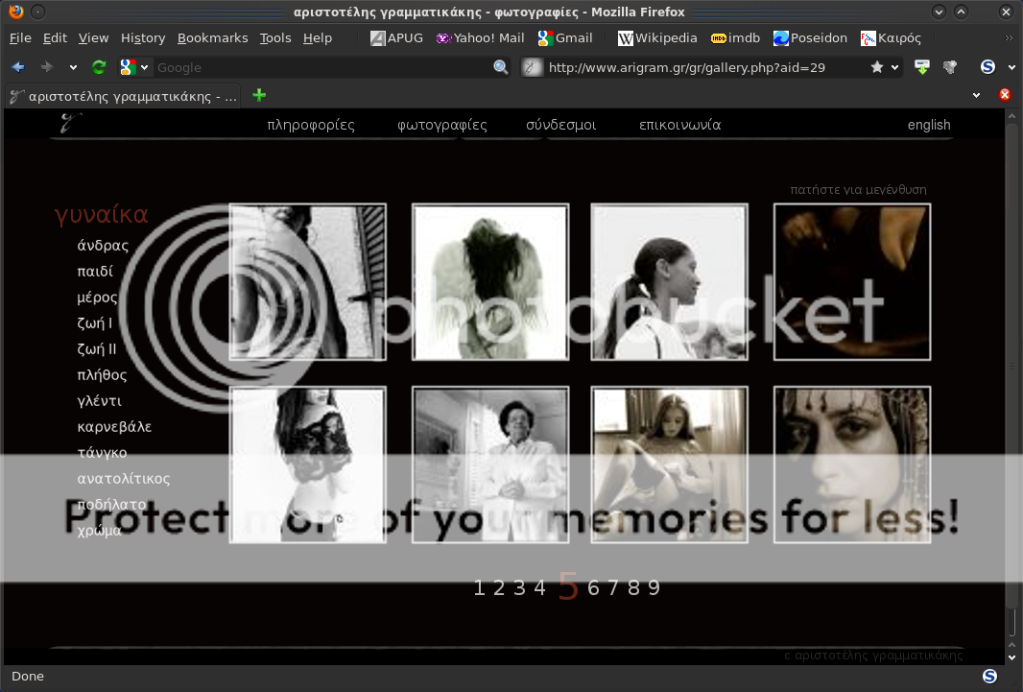The width and height of the screenshot is (1023, 692).
Task: Switch the site language to english
Action: (928, 125)
